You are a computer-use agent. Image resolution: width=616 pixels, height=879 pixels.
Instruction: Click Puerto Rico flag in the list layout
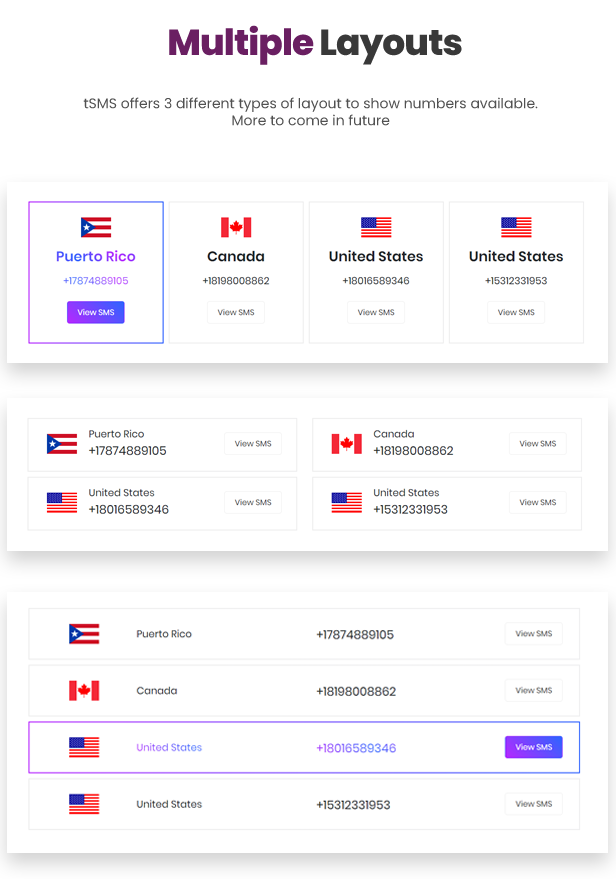[x=84, y=634]
